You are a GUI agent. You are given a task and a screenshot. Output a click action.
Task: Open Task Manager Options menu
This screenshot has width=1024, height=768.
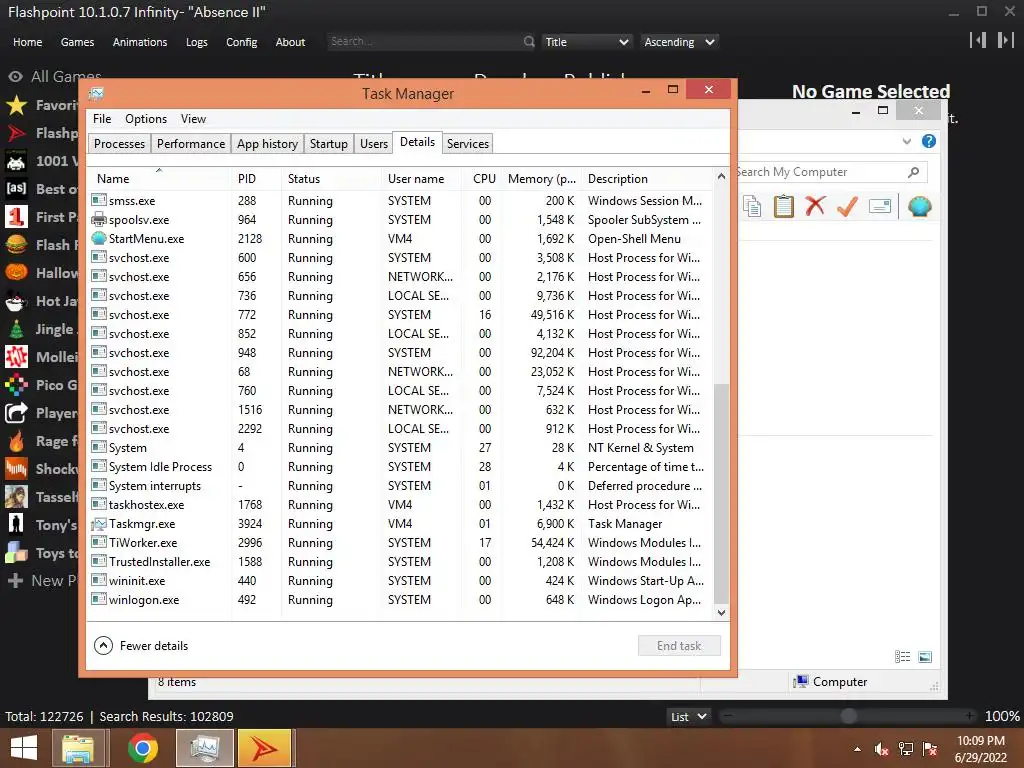tap(146, 119)
